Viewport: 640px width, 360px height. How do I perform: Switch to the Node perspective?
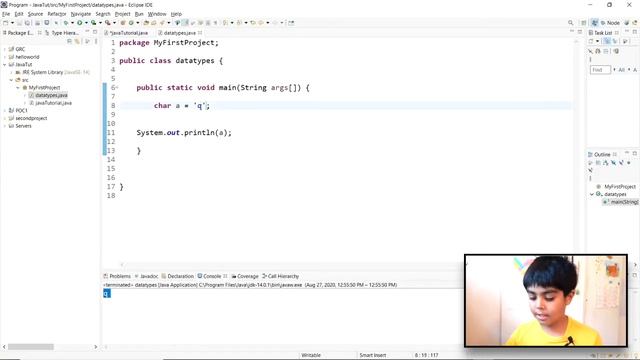[610, 23]
